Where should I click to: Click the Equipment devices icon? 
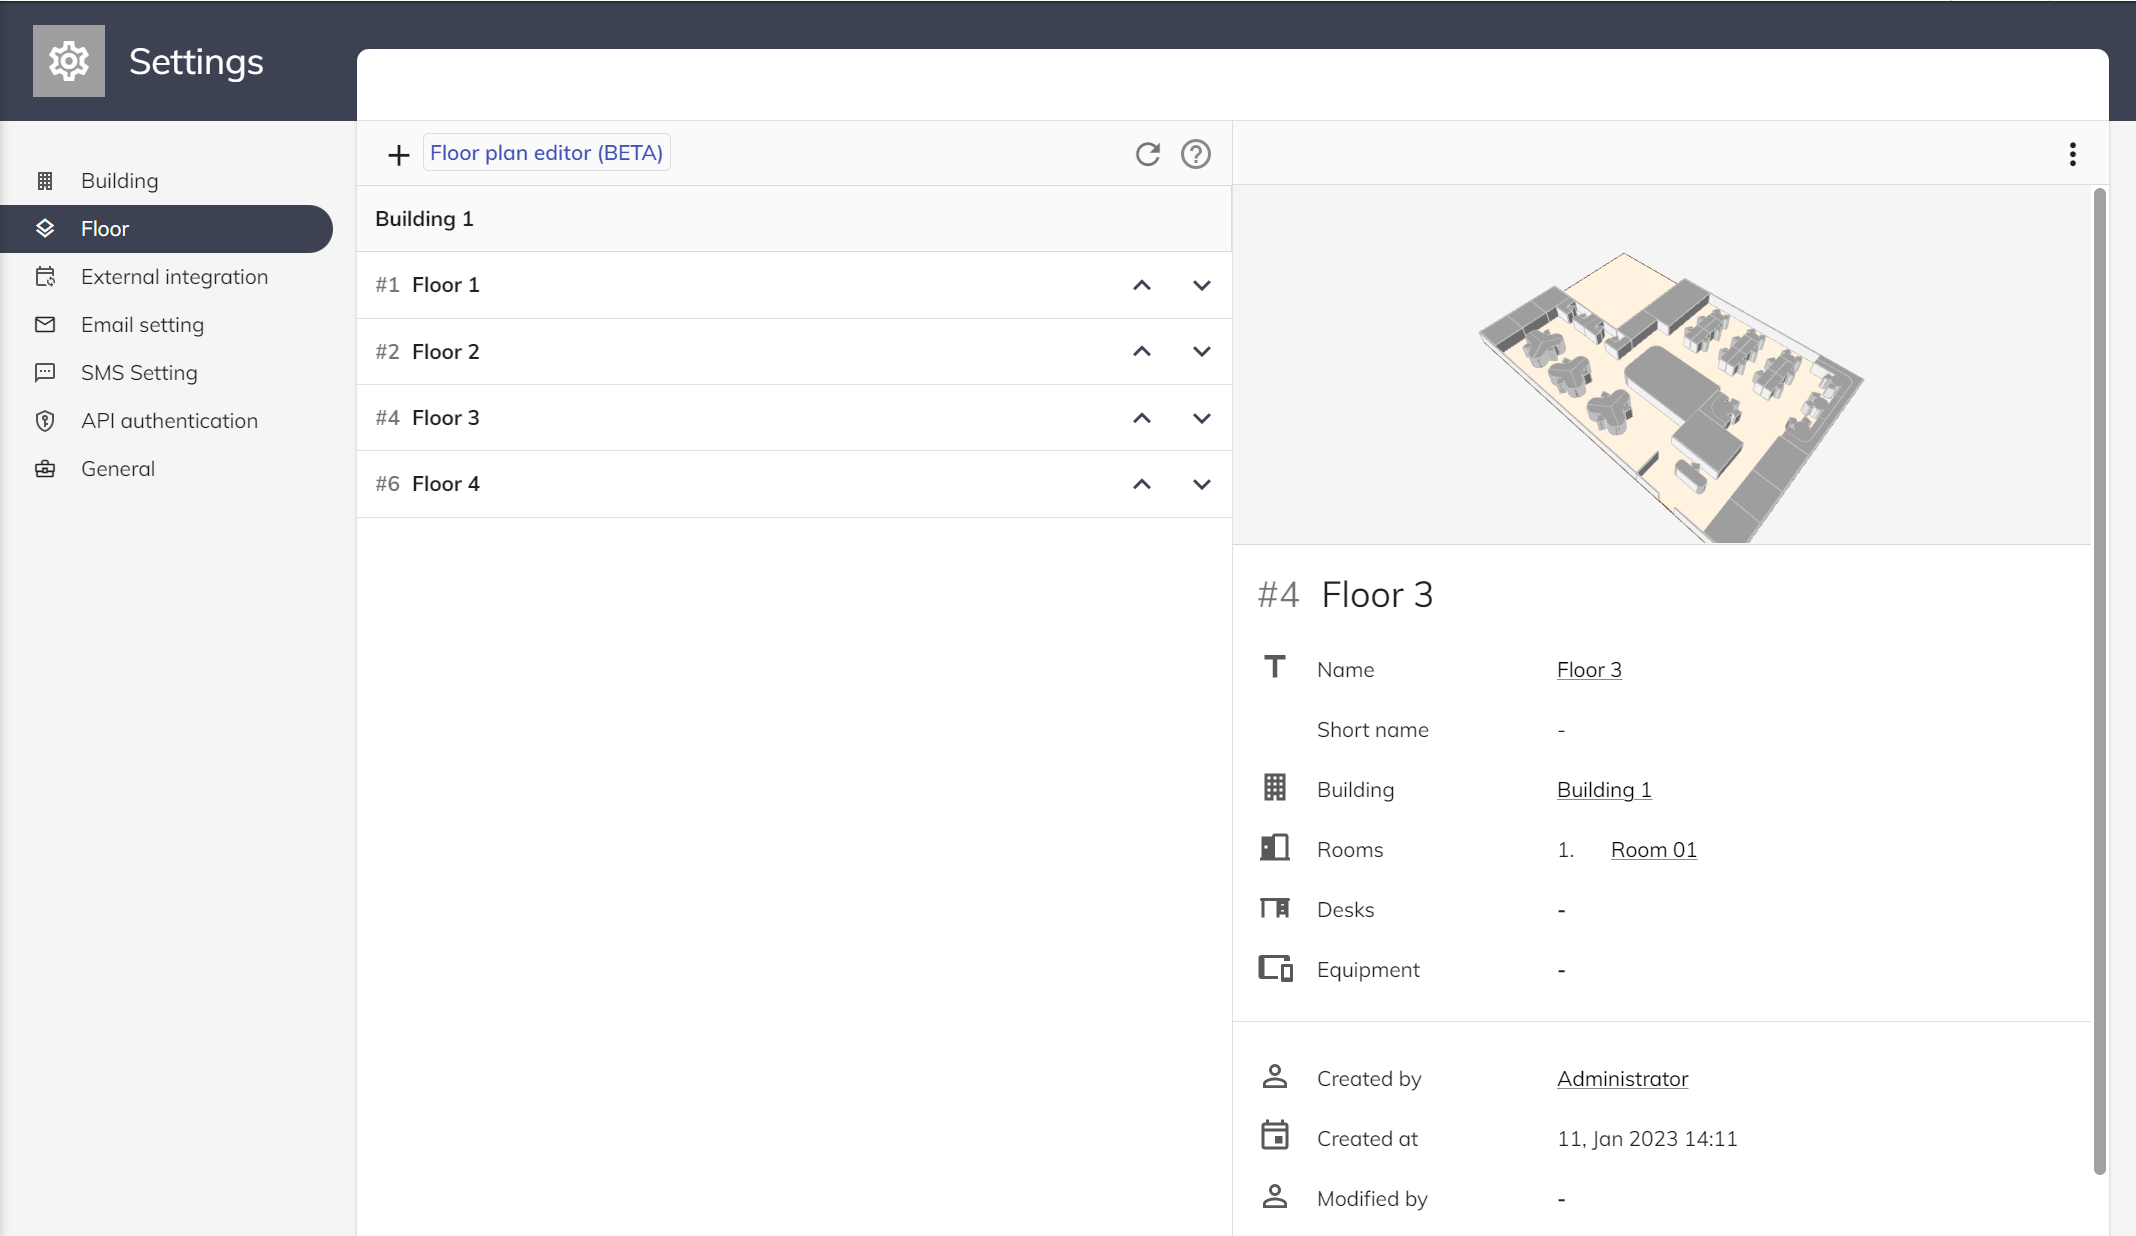(1274, 968)
